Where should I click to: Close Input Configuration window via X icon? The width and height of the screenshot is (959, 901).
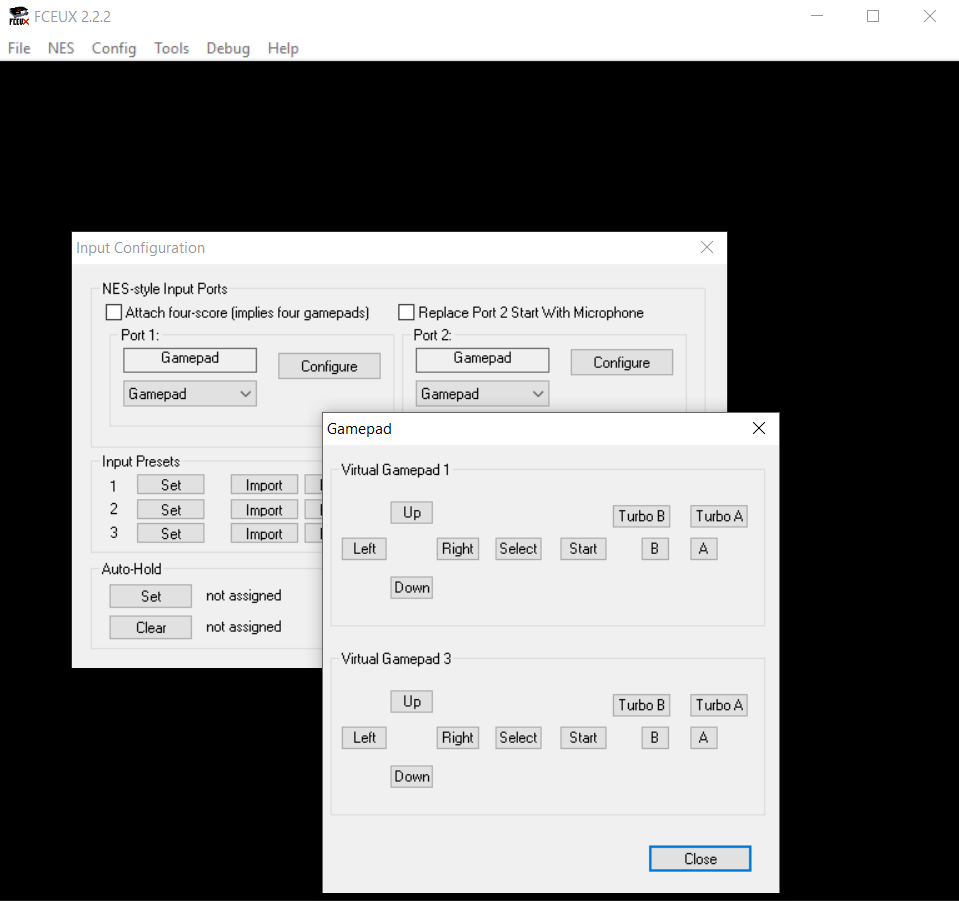point(707,247)
